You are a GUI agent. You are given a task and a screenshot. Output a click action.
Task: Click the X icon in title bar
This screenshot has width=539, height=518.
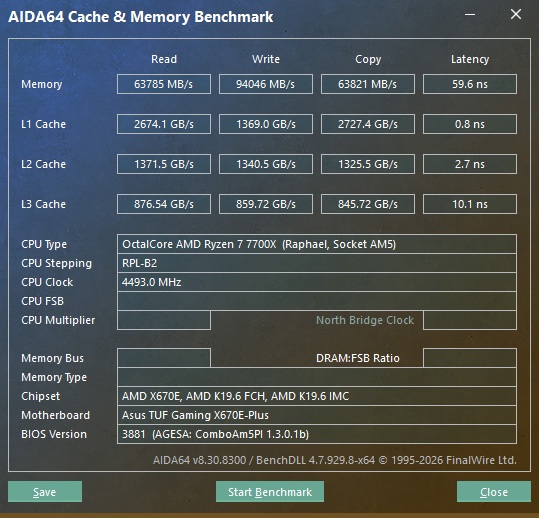tap(516, 14)
